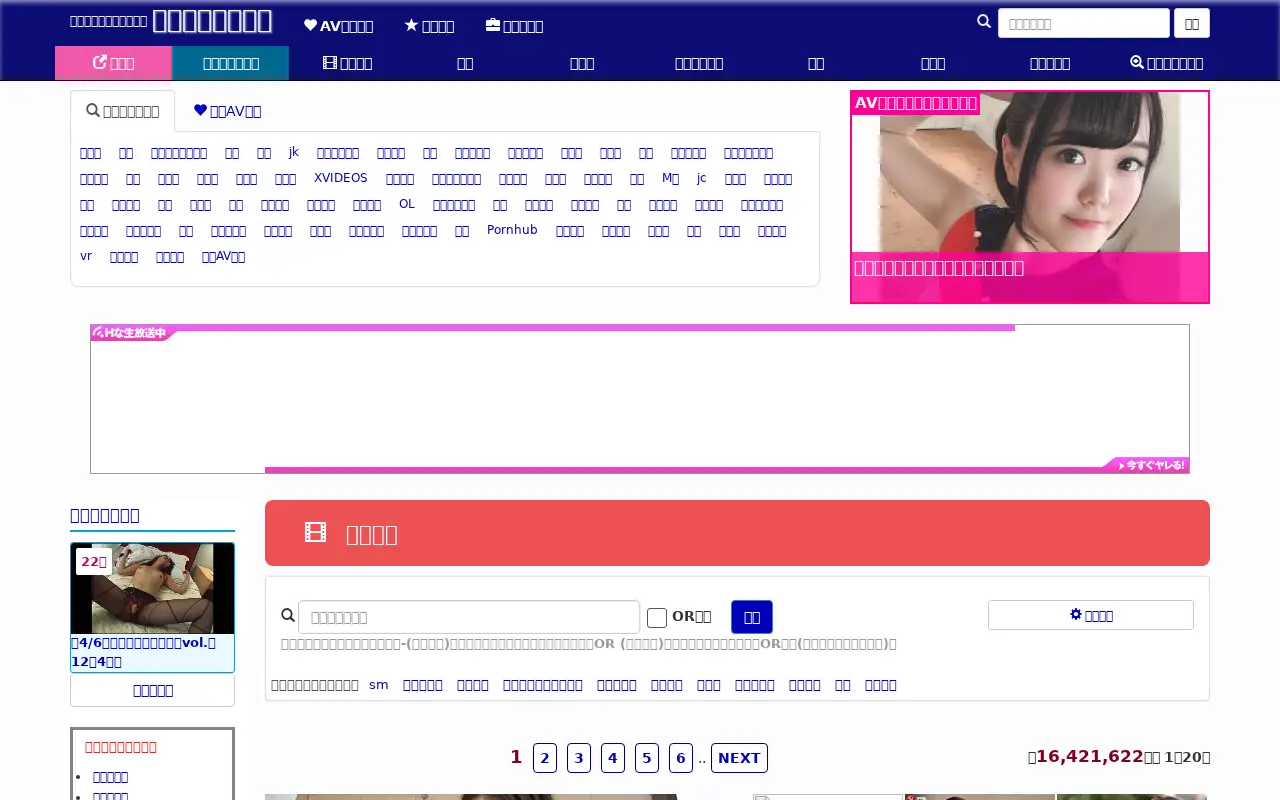Screen dimensions: 1280x800
Task: Focus the header search input field
Action: (1084, 23)
